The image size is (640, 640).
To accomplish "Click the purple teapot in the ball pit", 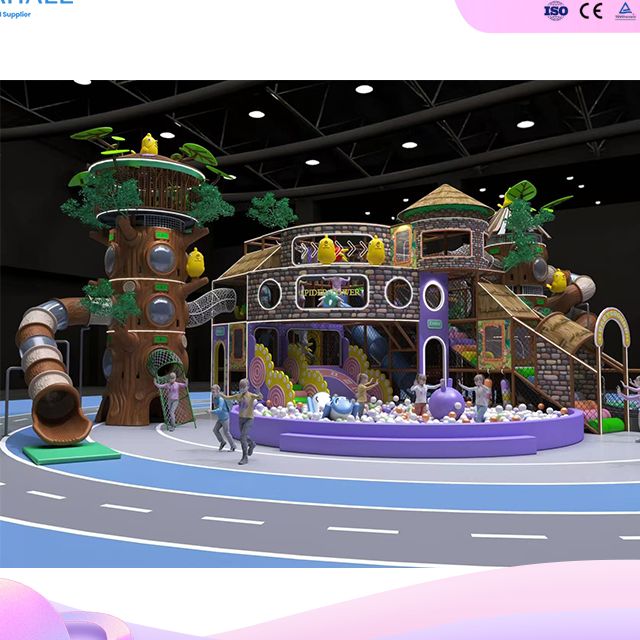I will click(x=445, y=402).
